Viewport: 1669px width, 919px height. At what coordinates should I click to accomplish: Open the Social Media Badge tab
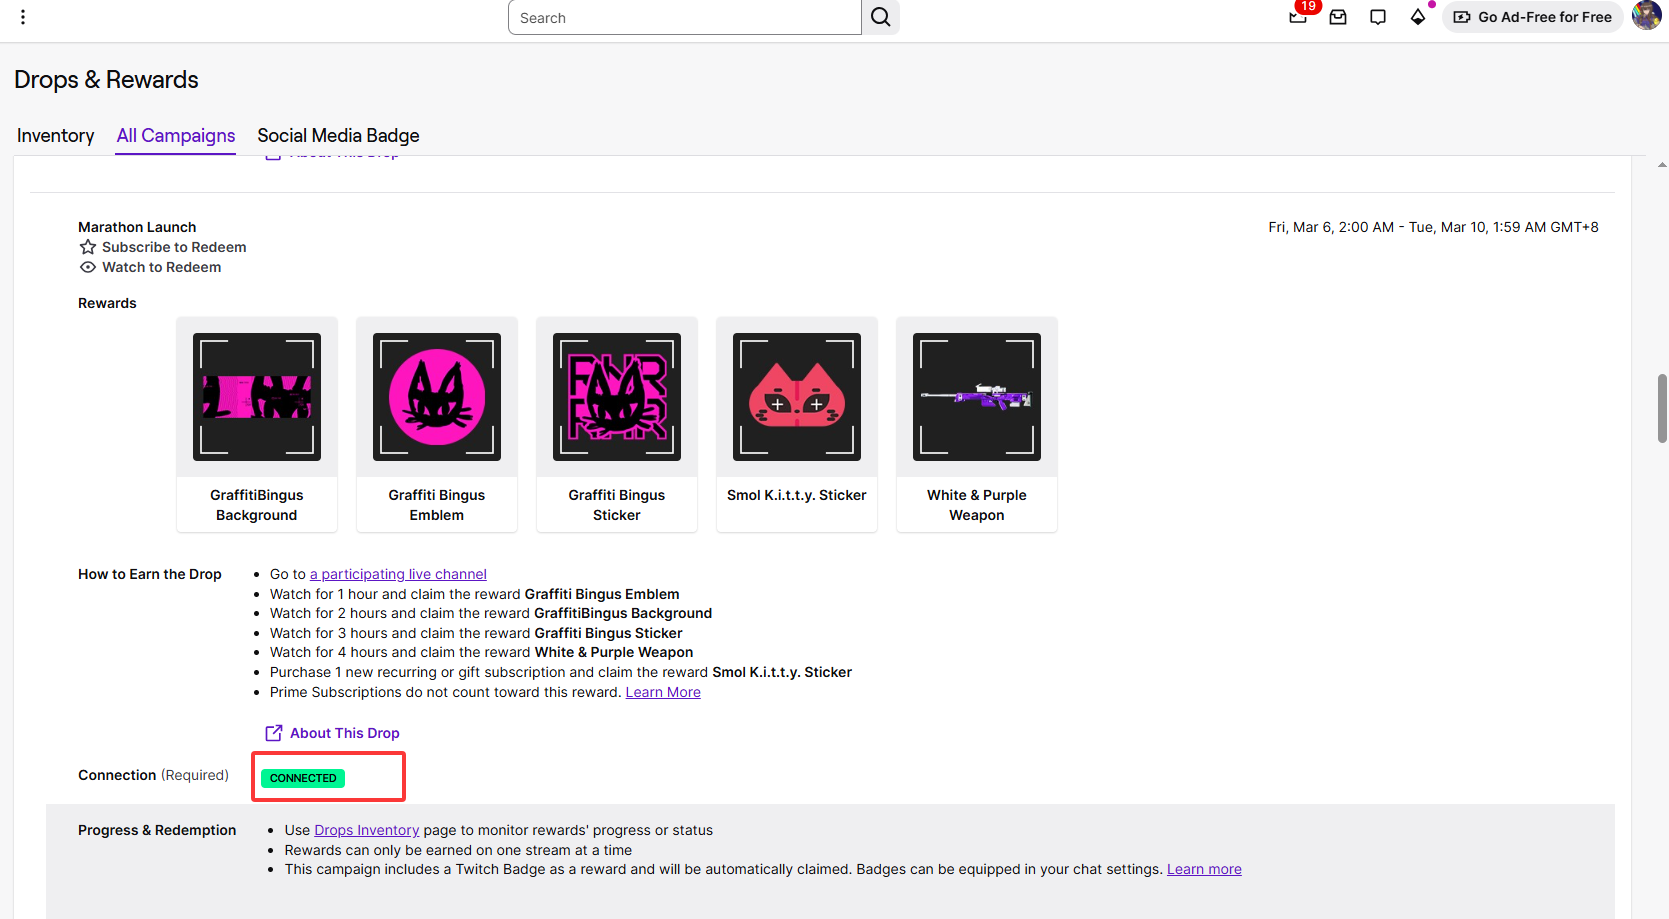point(338,136)
